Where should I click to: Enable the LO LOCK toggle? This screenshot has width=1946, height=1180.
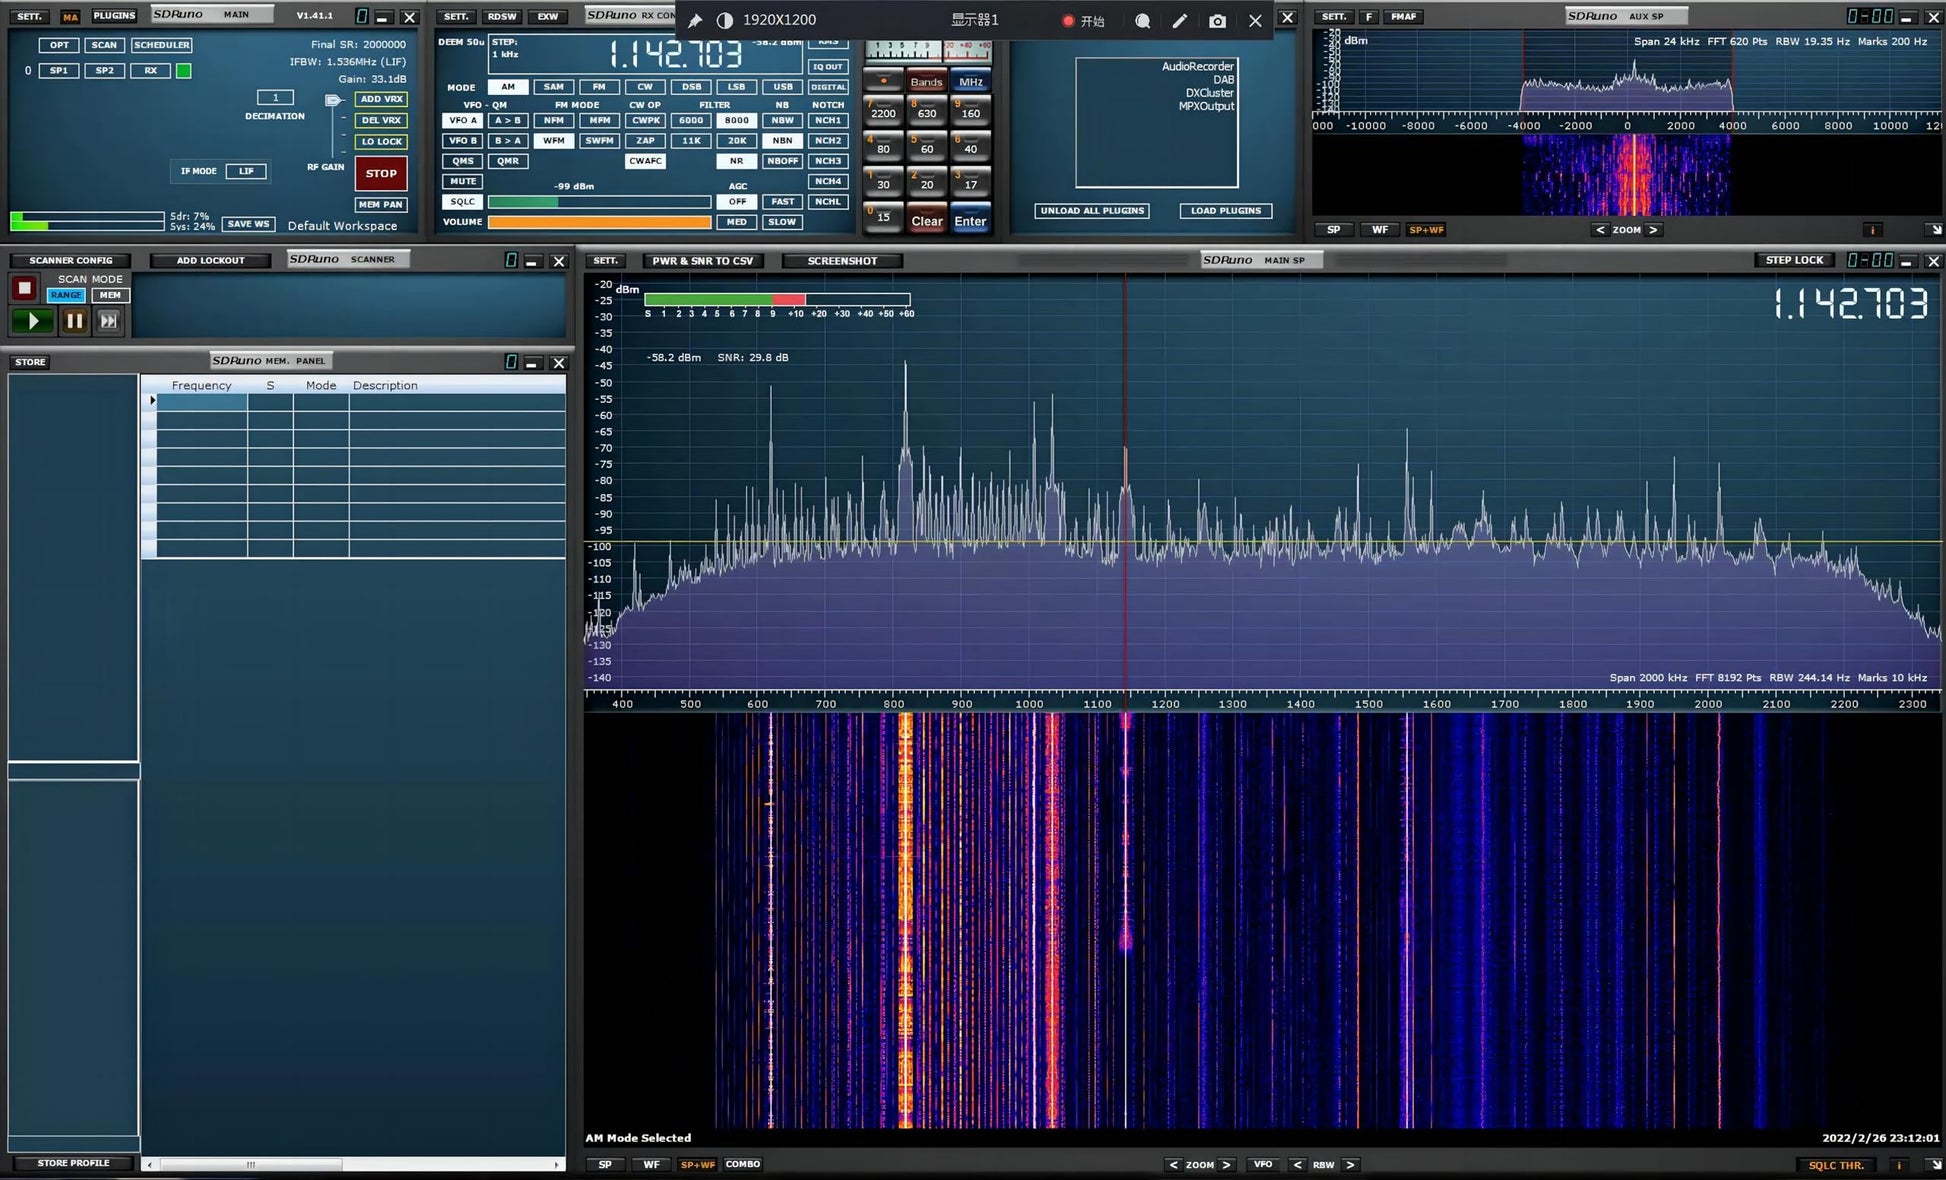(x=381, y=141)
